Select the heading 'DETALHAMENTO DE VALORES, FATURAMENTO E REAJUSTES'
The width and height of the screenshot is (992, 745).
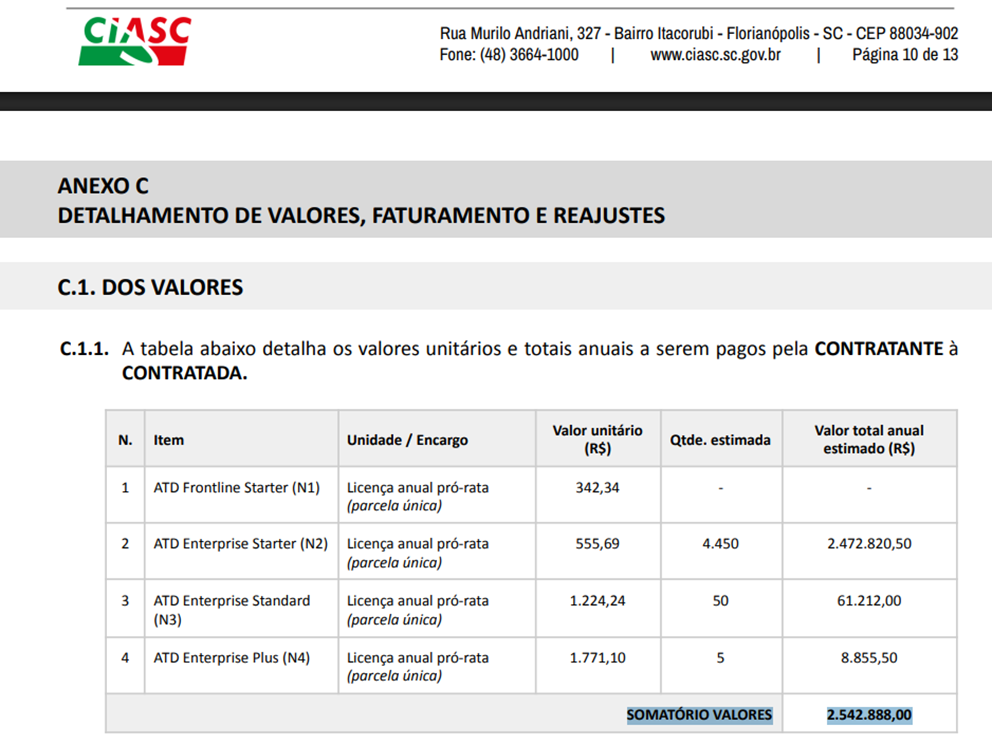(x=361, y=216)
